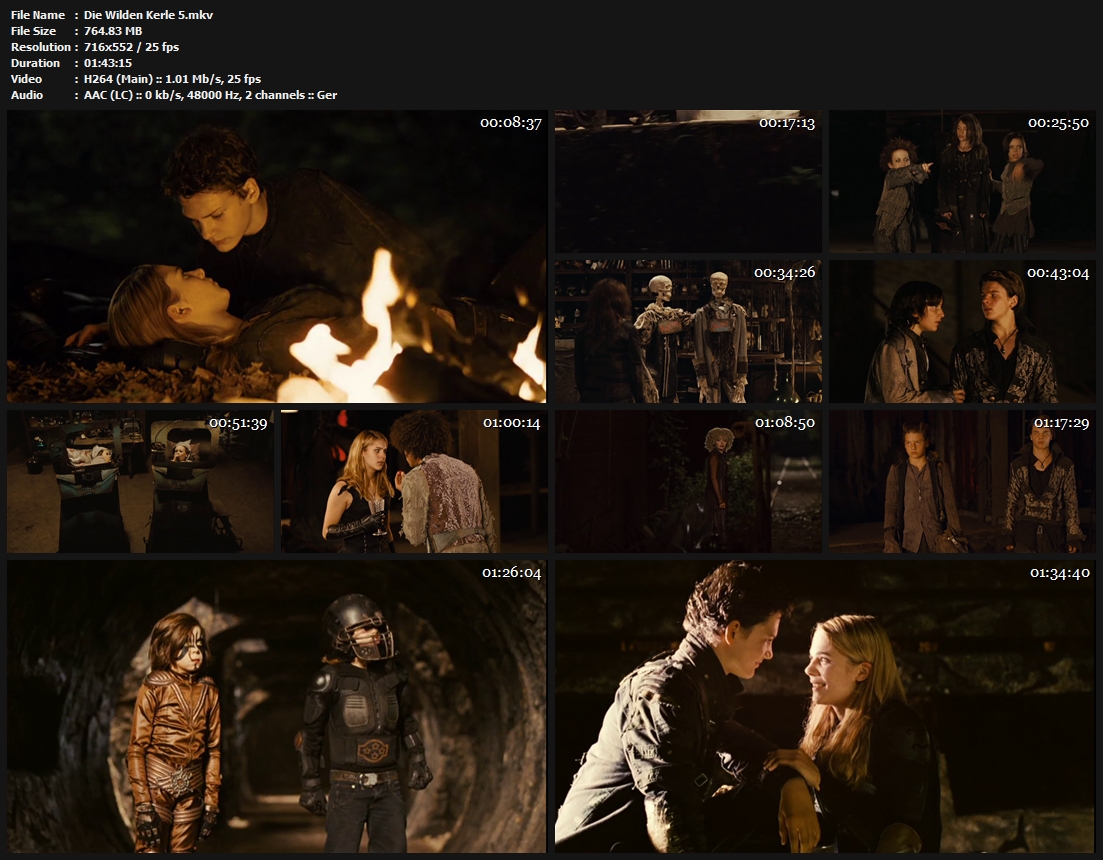The image size is (1103, 860).
Task: Select the dark frame at 00:17:13
Action: pos(688,181)
